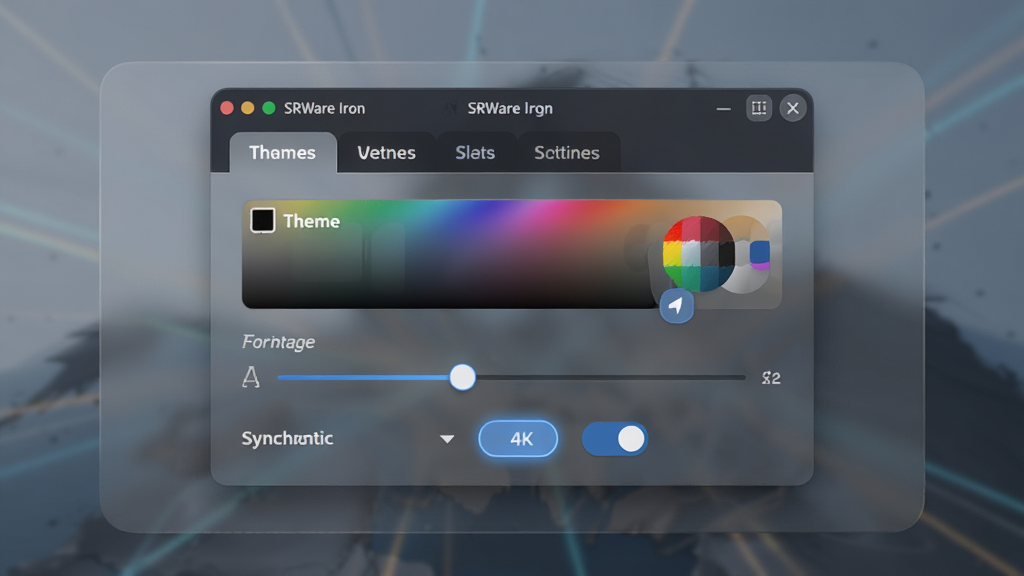1024x576 pixels.
Task: Click the Synchantic label
Action: 287,438
